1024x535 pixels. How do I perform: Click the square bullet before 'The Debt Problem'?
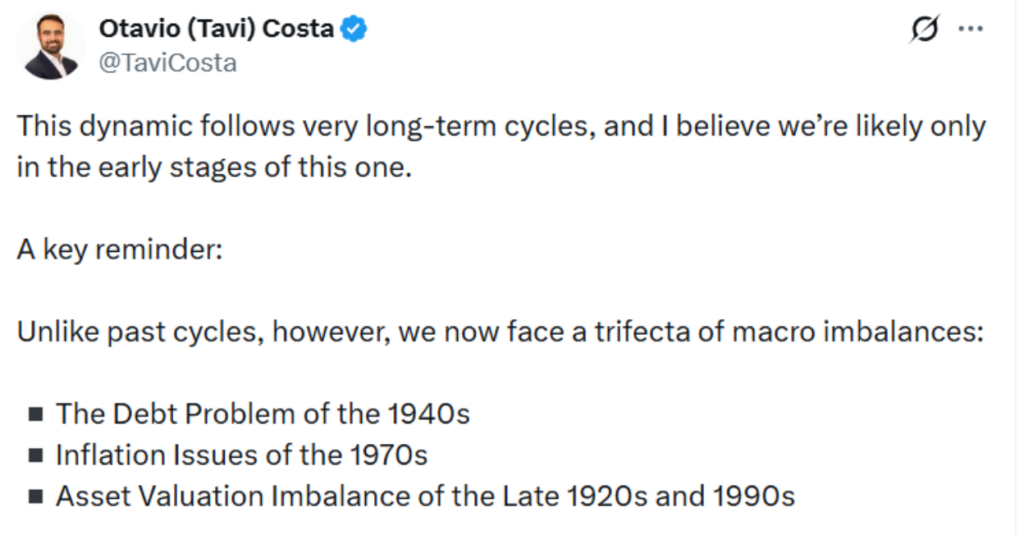click(36, 414)
